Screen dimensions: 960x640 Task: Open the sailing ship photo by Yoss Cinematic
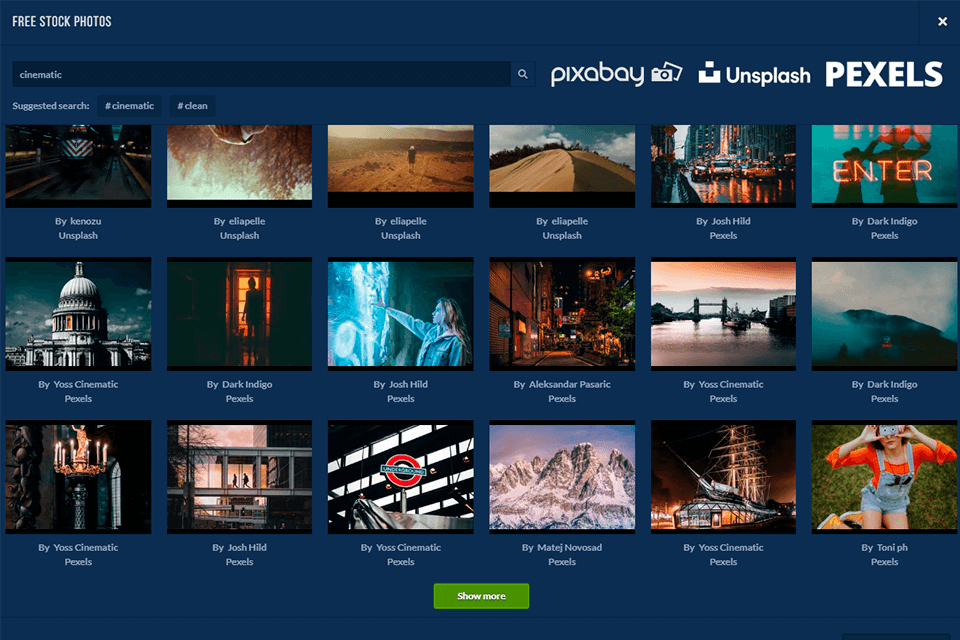[723, 477]
